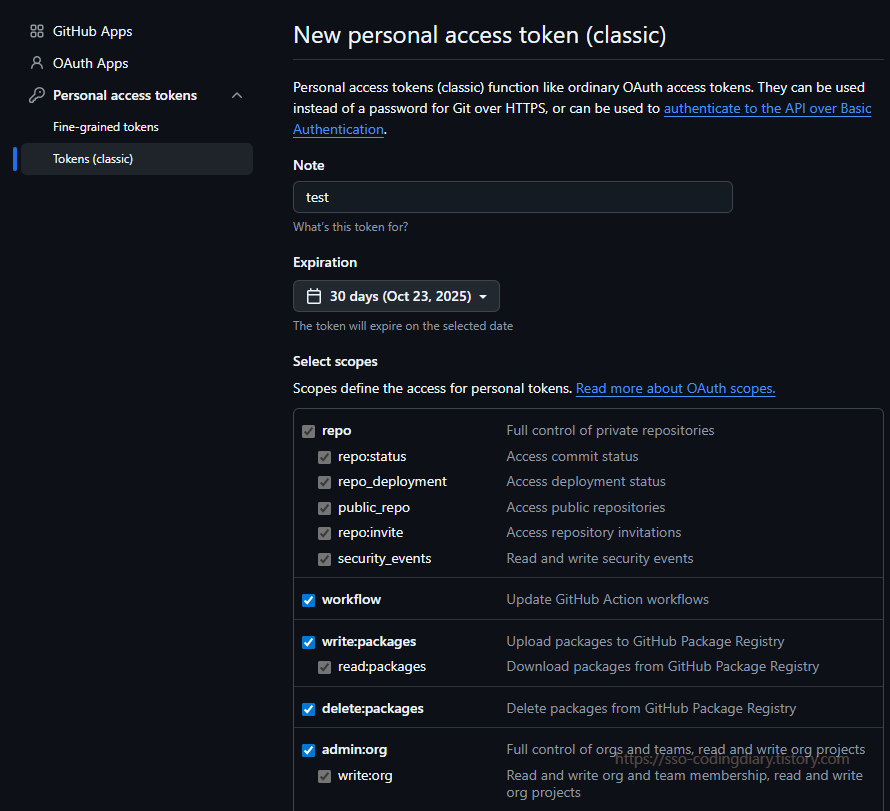Viewport: 890px width, 811px height.
Task: Open GitHub Apps settings page
Action: click(92, 31)
